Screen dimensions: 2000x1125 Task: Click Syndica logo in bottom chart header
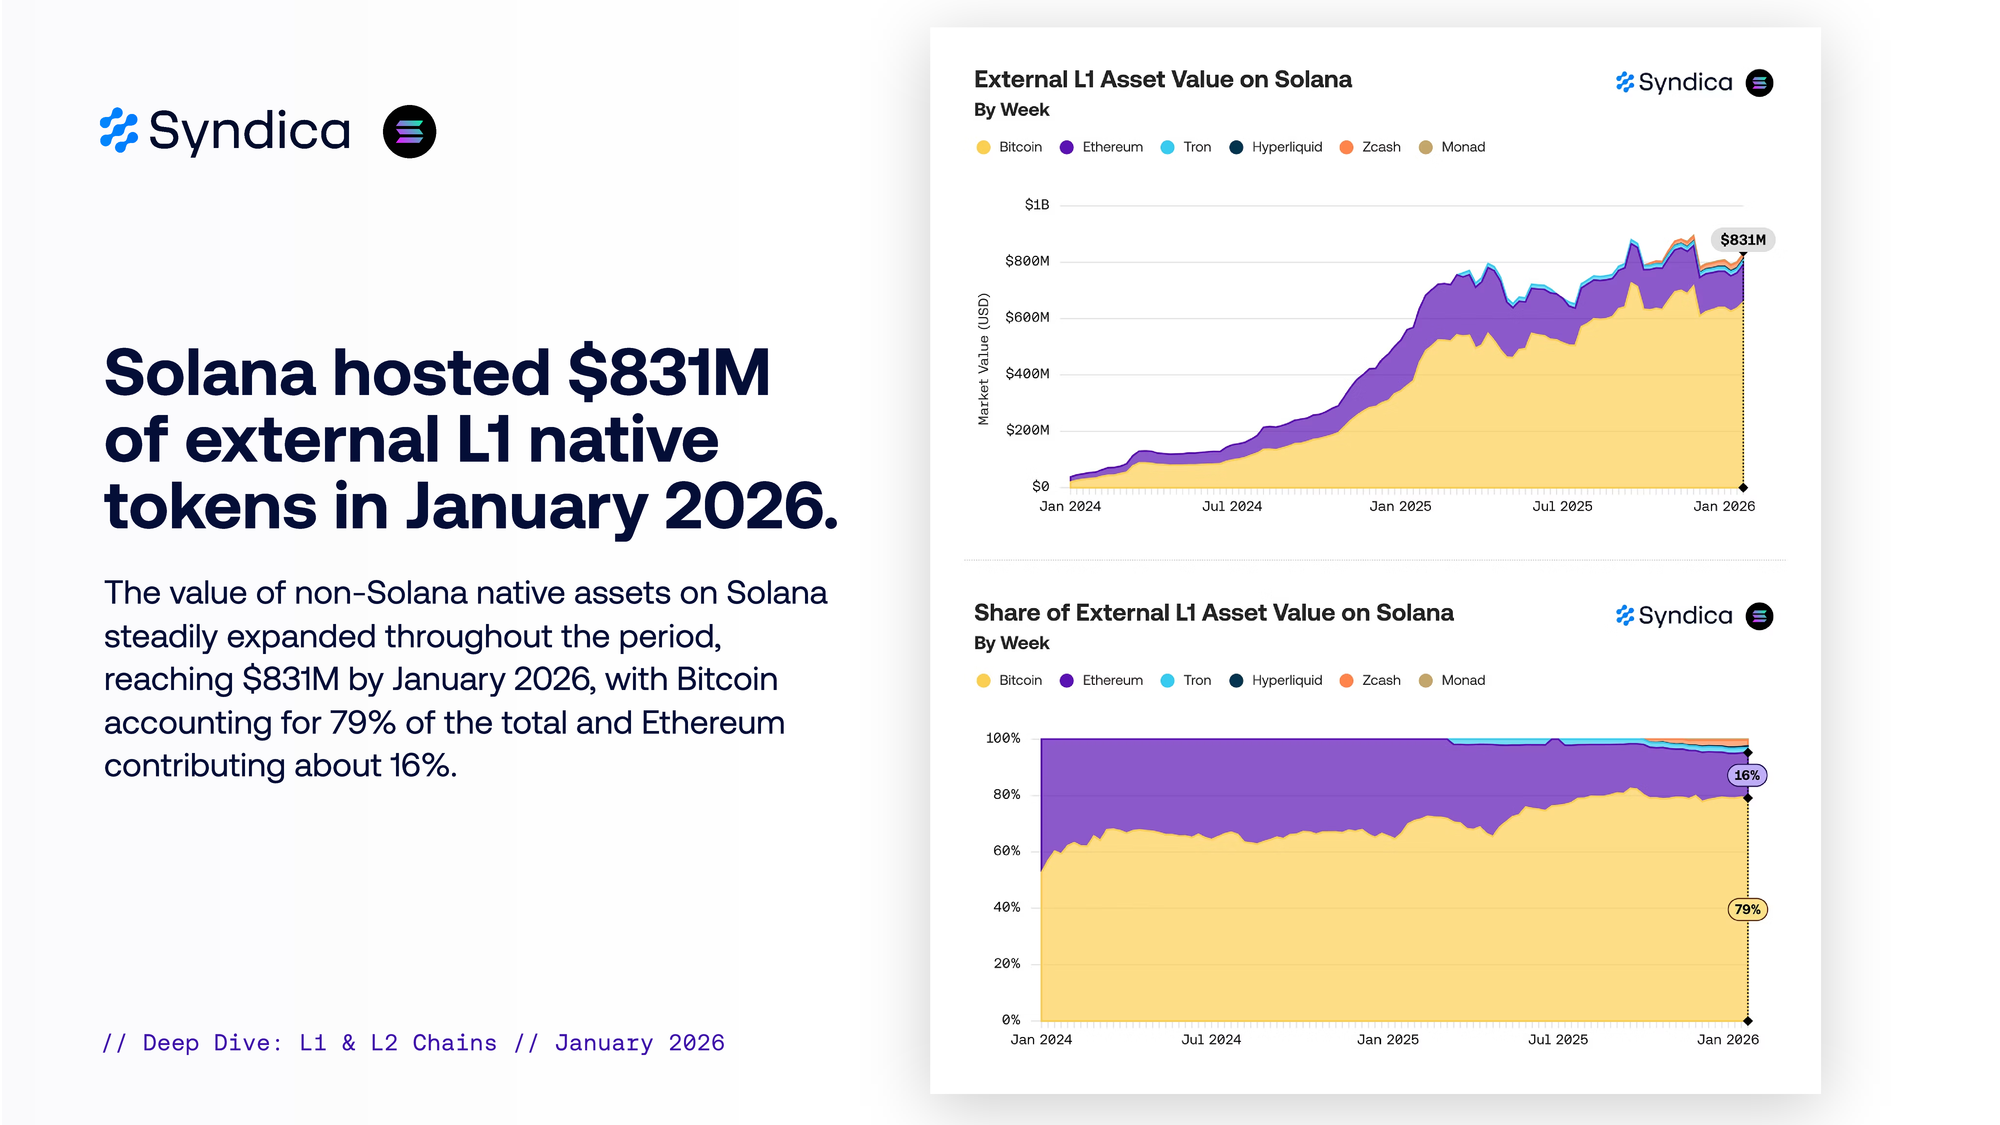coord(1674,616)
